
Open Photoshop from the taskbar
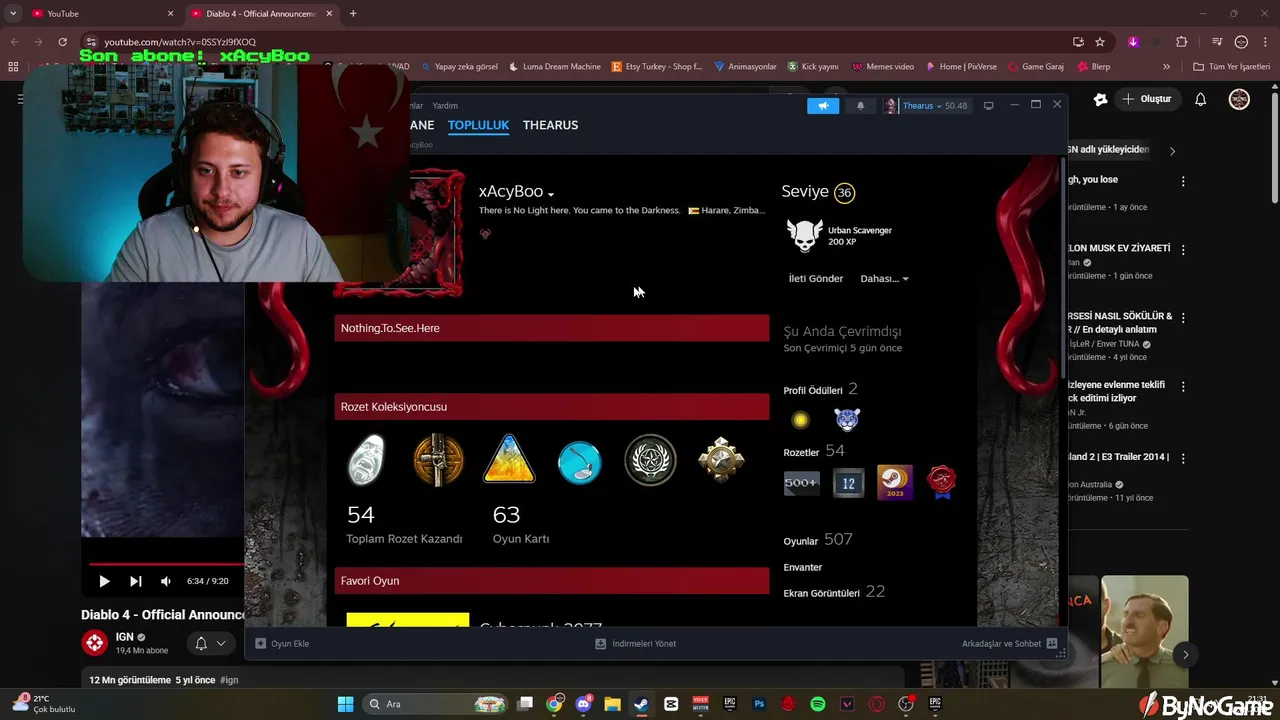click(x=759, y=704)
